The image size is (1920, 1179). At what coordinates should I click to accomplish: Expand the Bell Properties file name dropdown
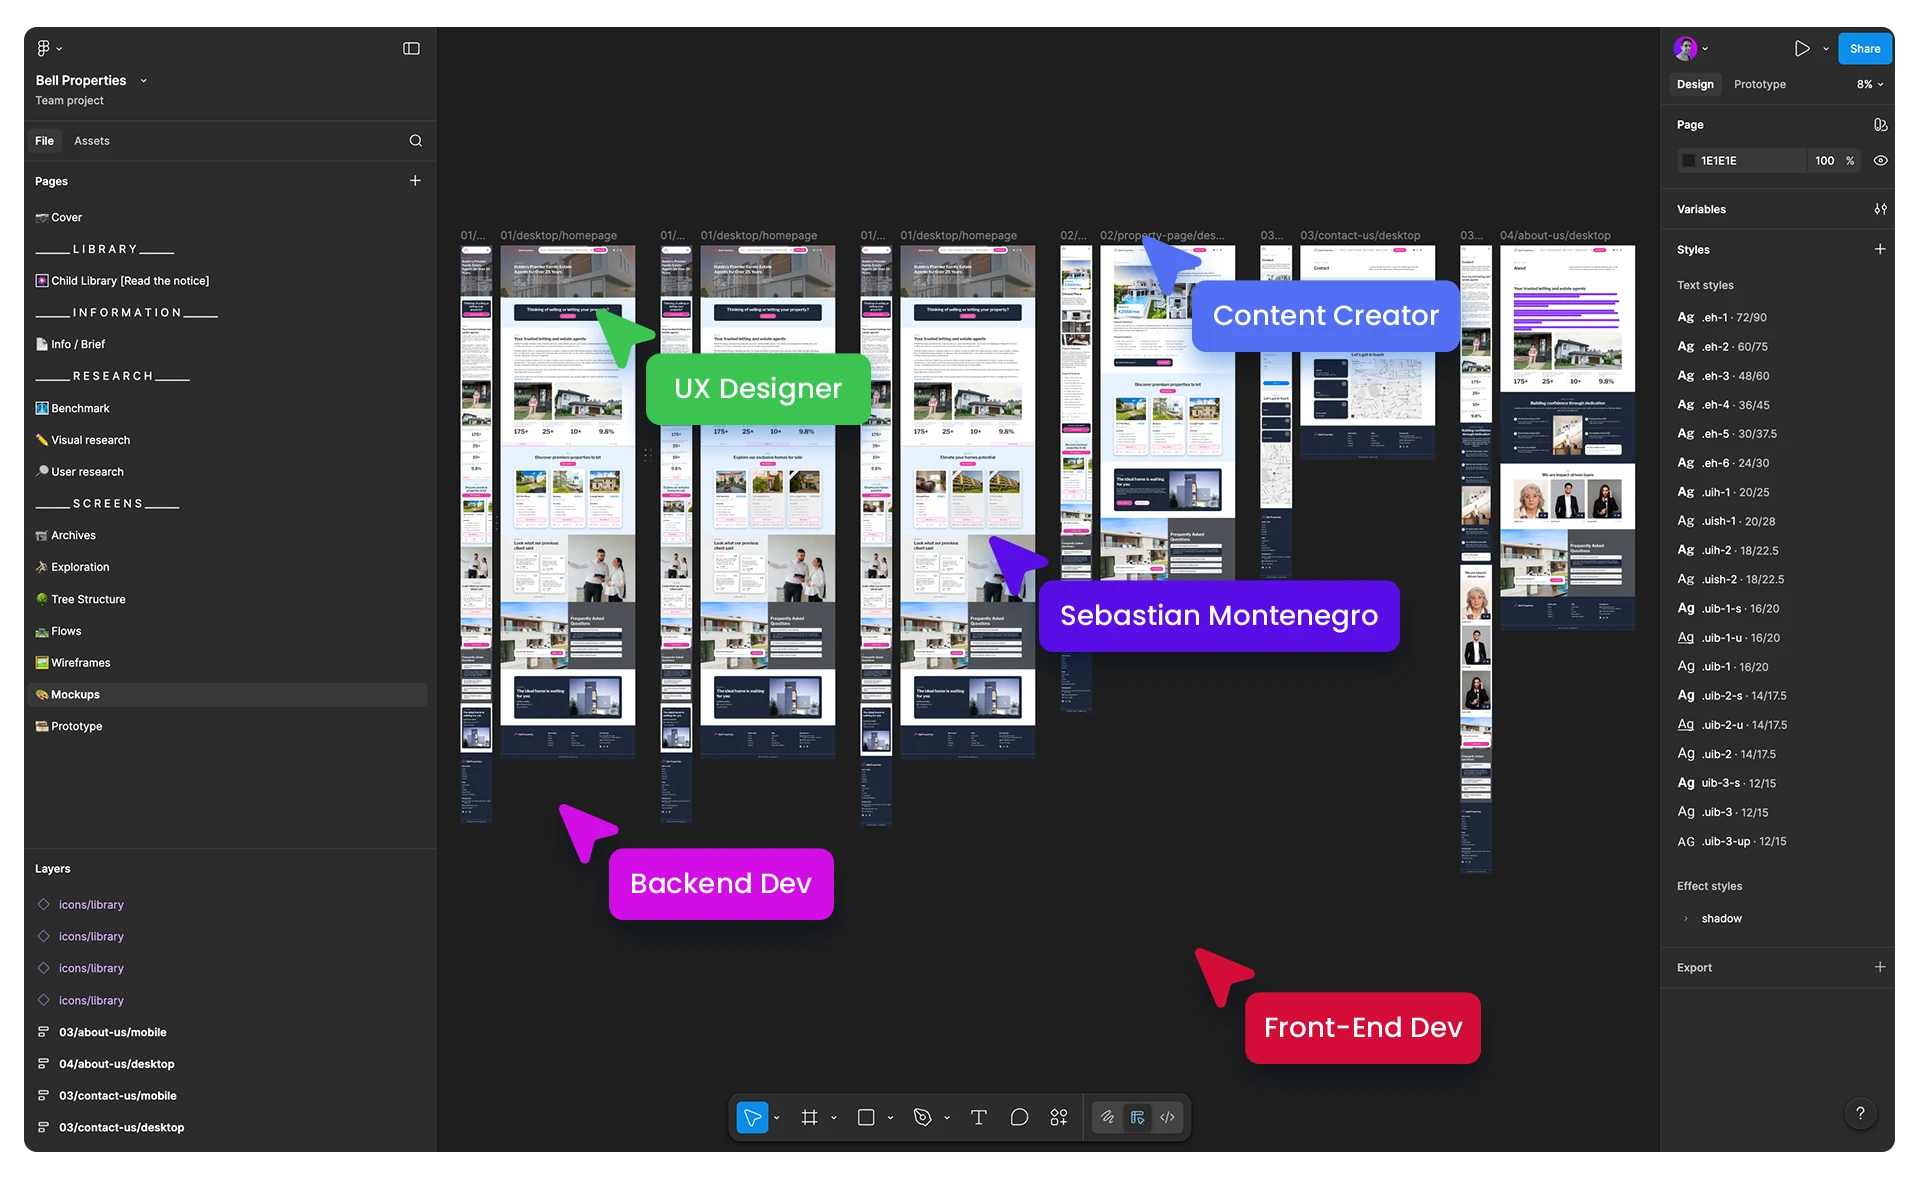(144, 81)
